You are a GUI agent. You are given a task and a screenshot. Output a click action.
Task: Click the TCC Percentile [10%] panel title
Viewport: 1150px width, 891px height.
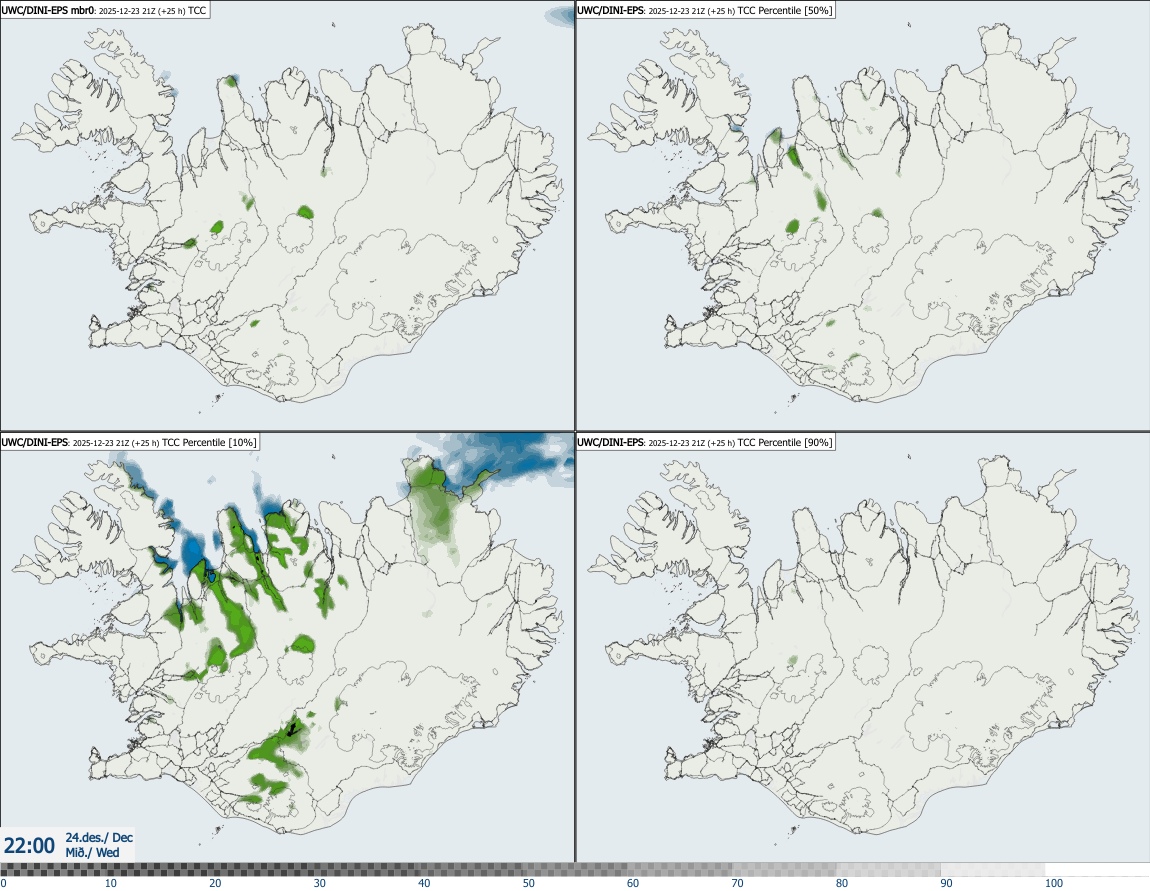[x=130, y=442]
